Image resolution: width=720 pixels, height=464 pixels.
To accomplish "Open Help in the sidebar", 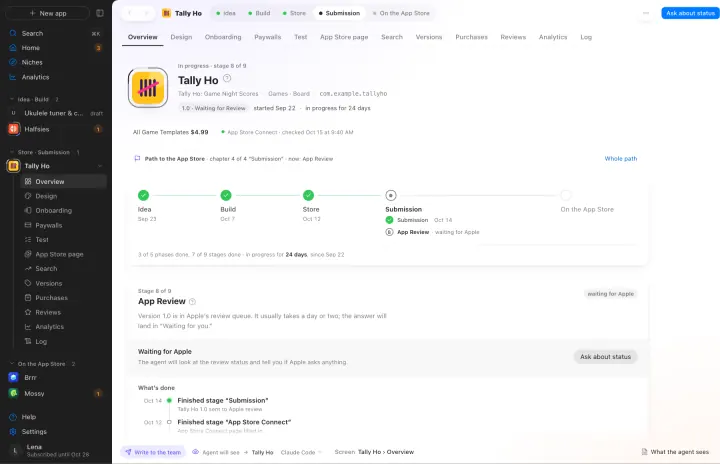I will 55,417.
